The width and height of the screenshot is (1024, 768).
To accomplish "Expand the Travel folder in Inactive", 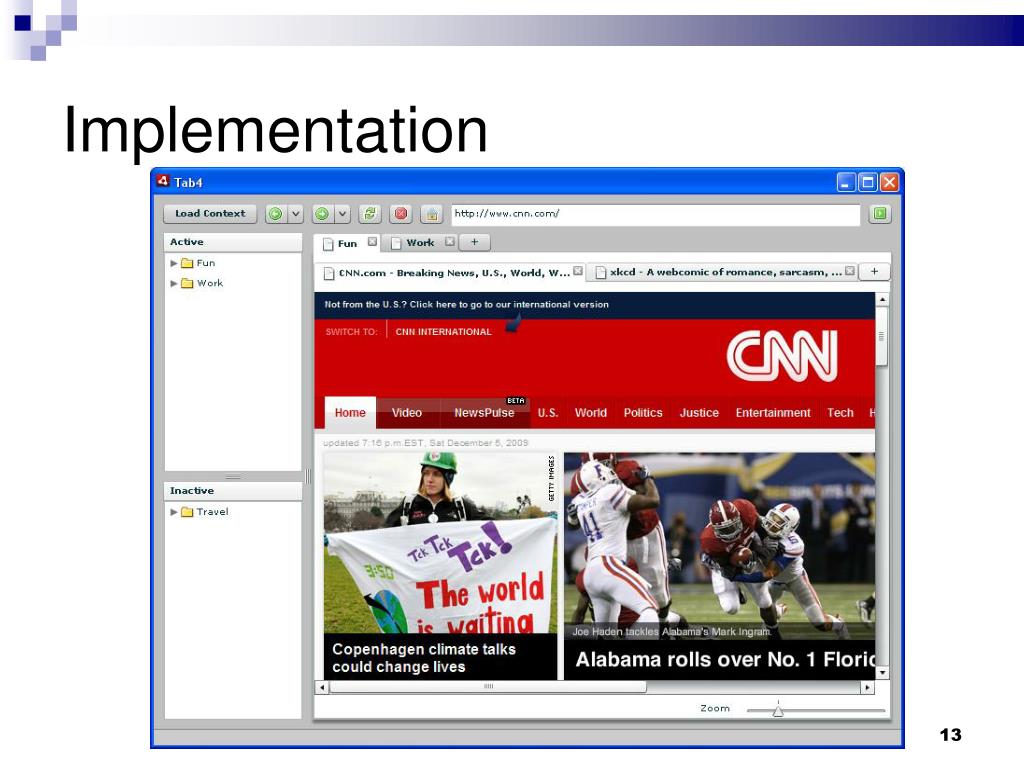I will point(174,512).
